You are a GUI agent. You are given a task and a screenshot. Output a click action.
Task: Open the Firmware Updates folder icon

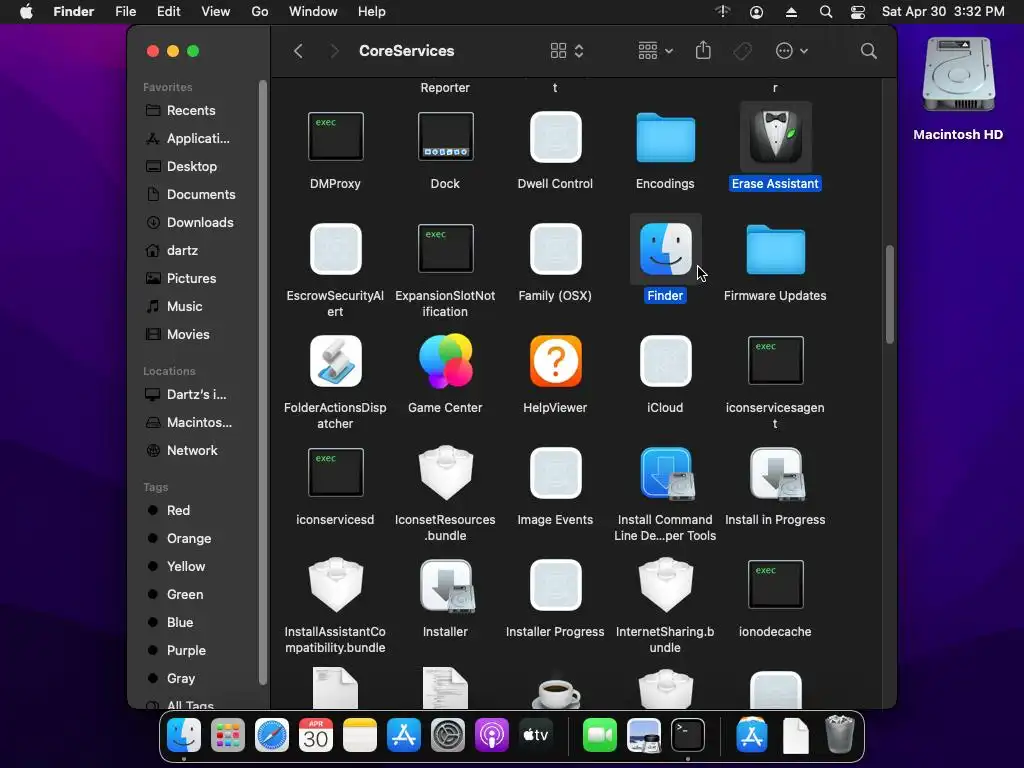point(776,249)
